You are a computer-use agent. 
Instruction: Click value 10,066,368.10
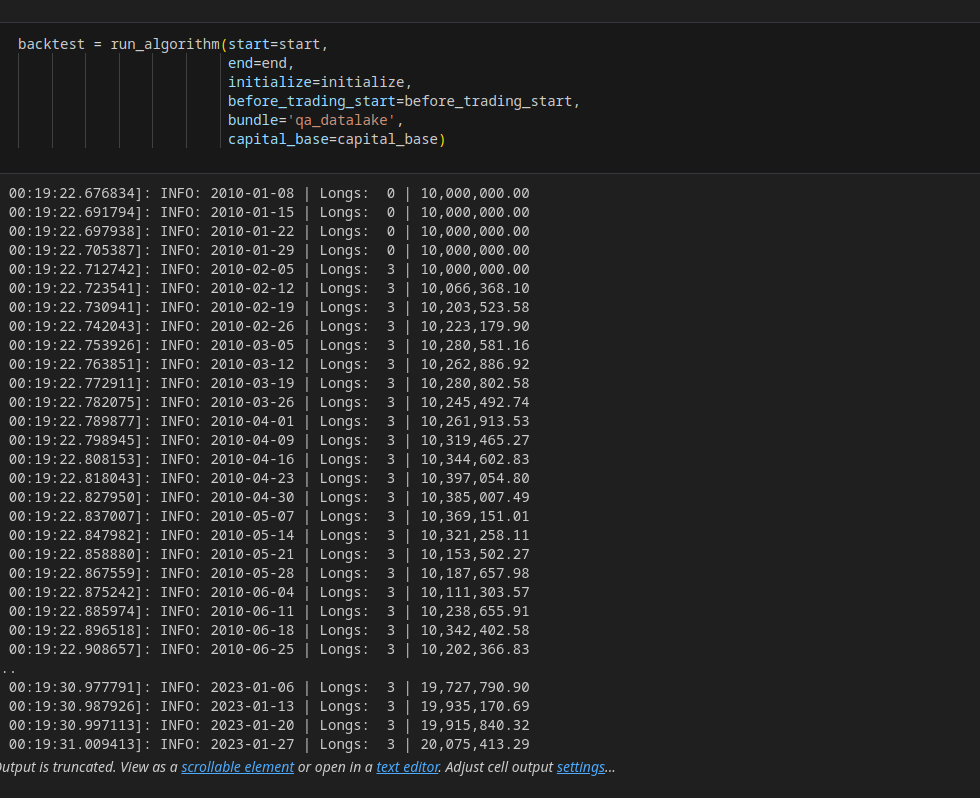pos(475,289)
